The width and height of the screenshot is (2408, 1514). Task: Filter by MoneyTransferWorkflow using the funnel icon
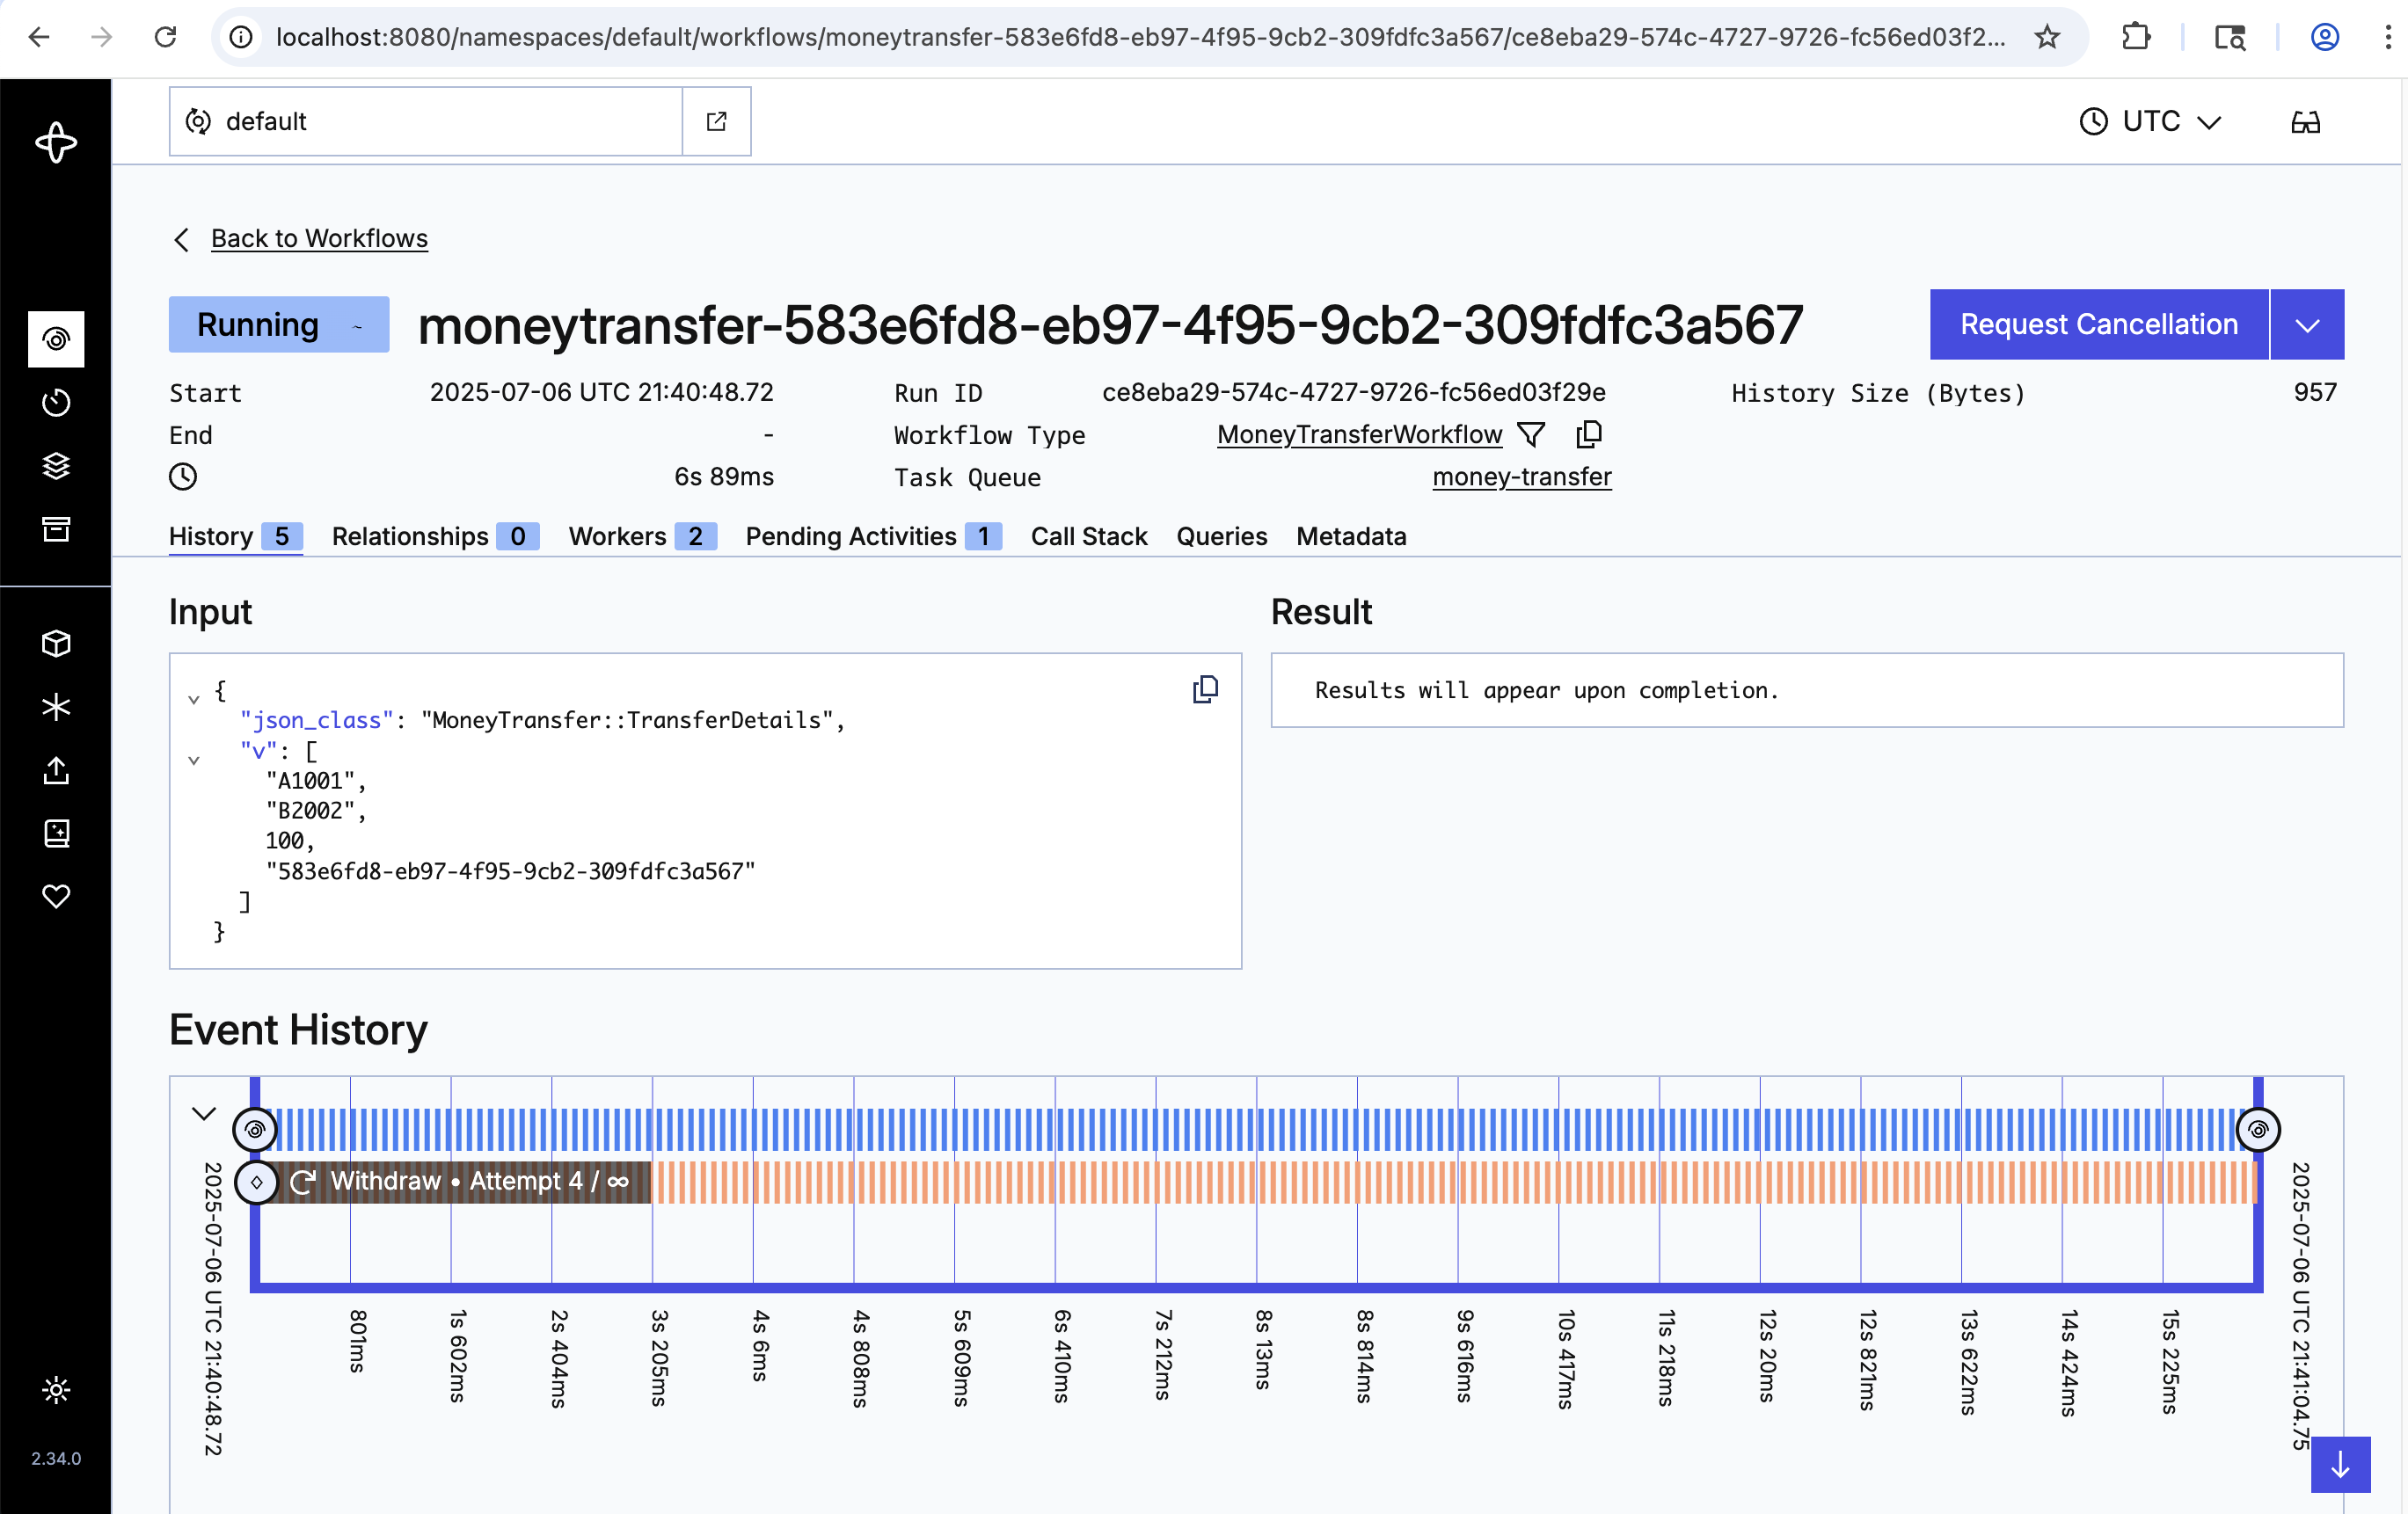1530,434
